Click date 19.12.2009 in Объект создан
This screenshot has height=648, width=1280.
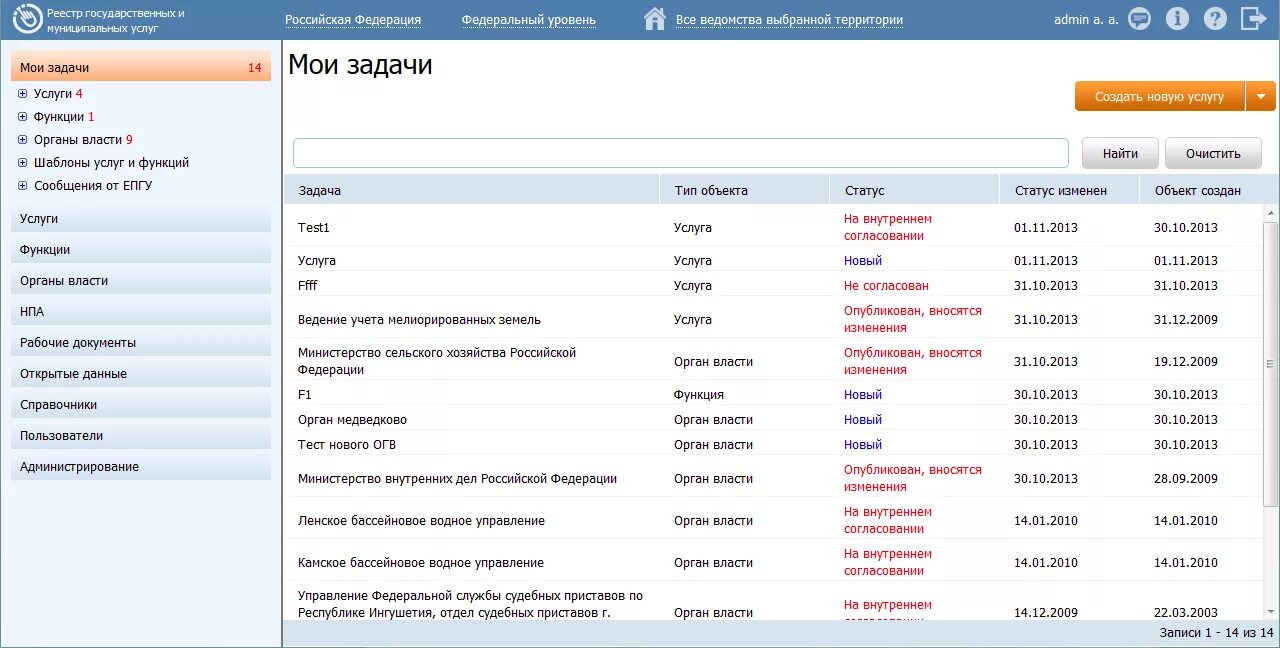point(1186,361)
